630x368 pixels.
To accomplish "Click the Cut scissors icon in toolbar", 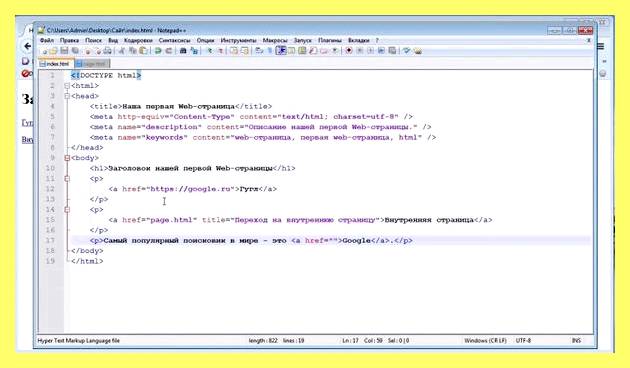I will [122, 51].
